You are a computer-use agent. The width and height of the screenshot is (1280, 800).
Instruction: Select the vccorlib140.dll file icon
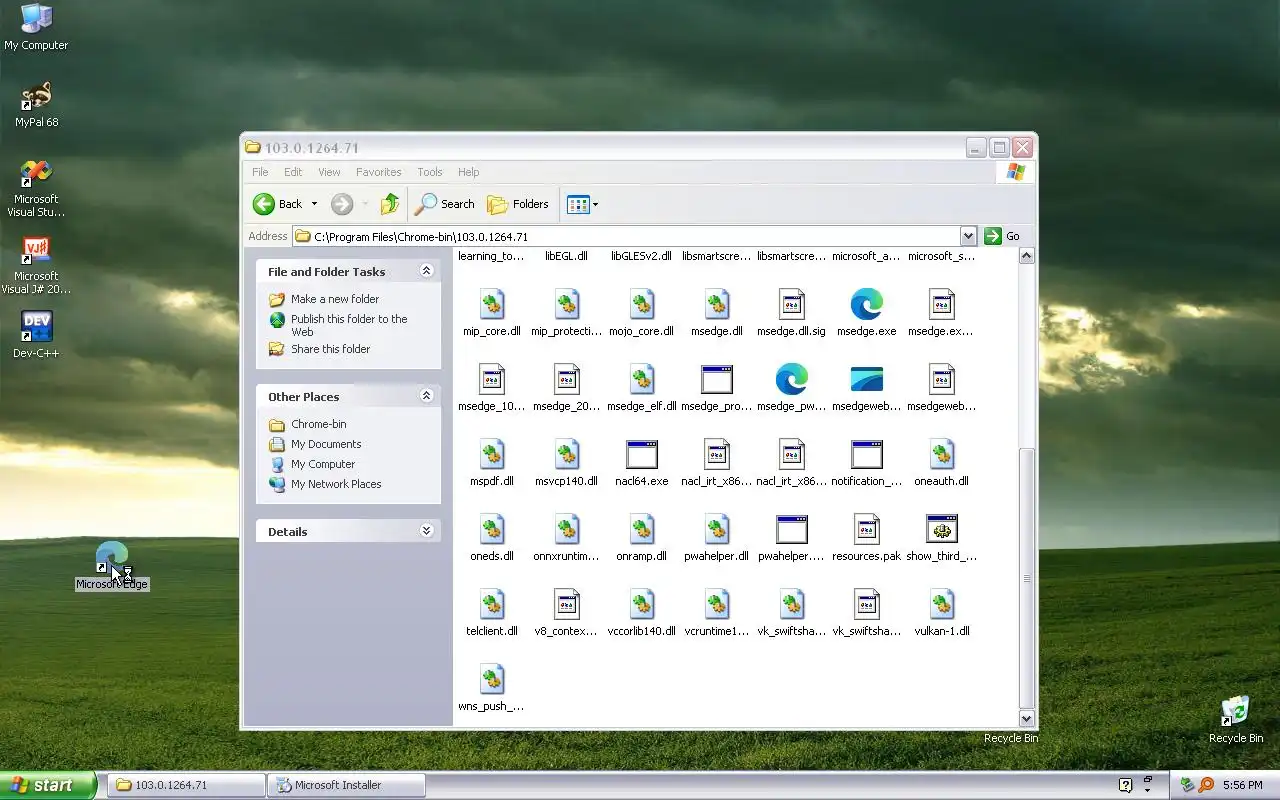(x=641, y=604)
